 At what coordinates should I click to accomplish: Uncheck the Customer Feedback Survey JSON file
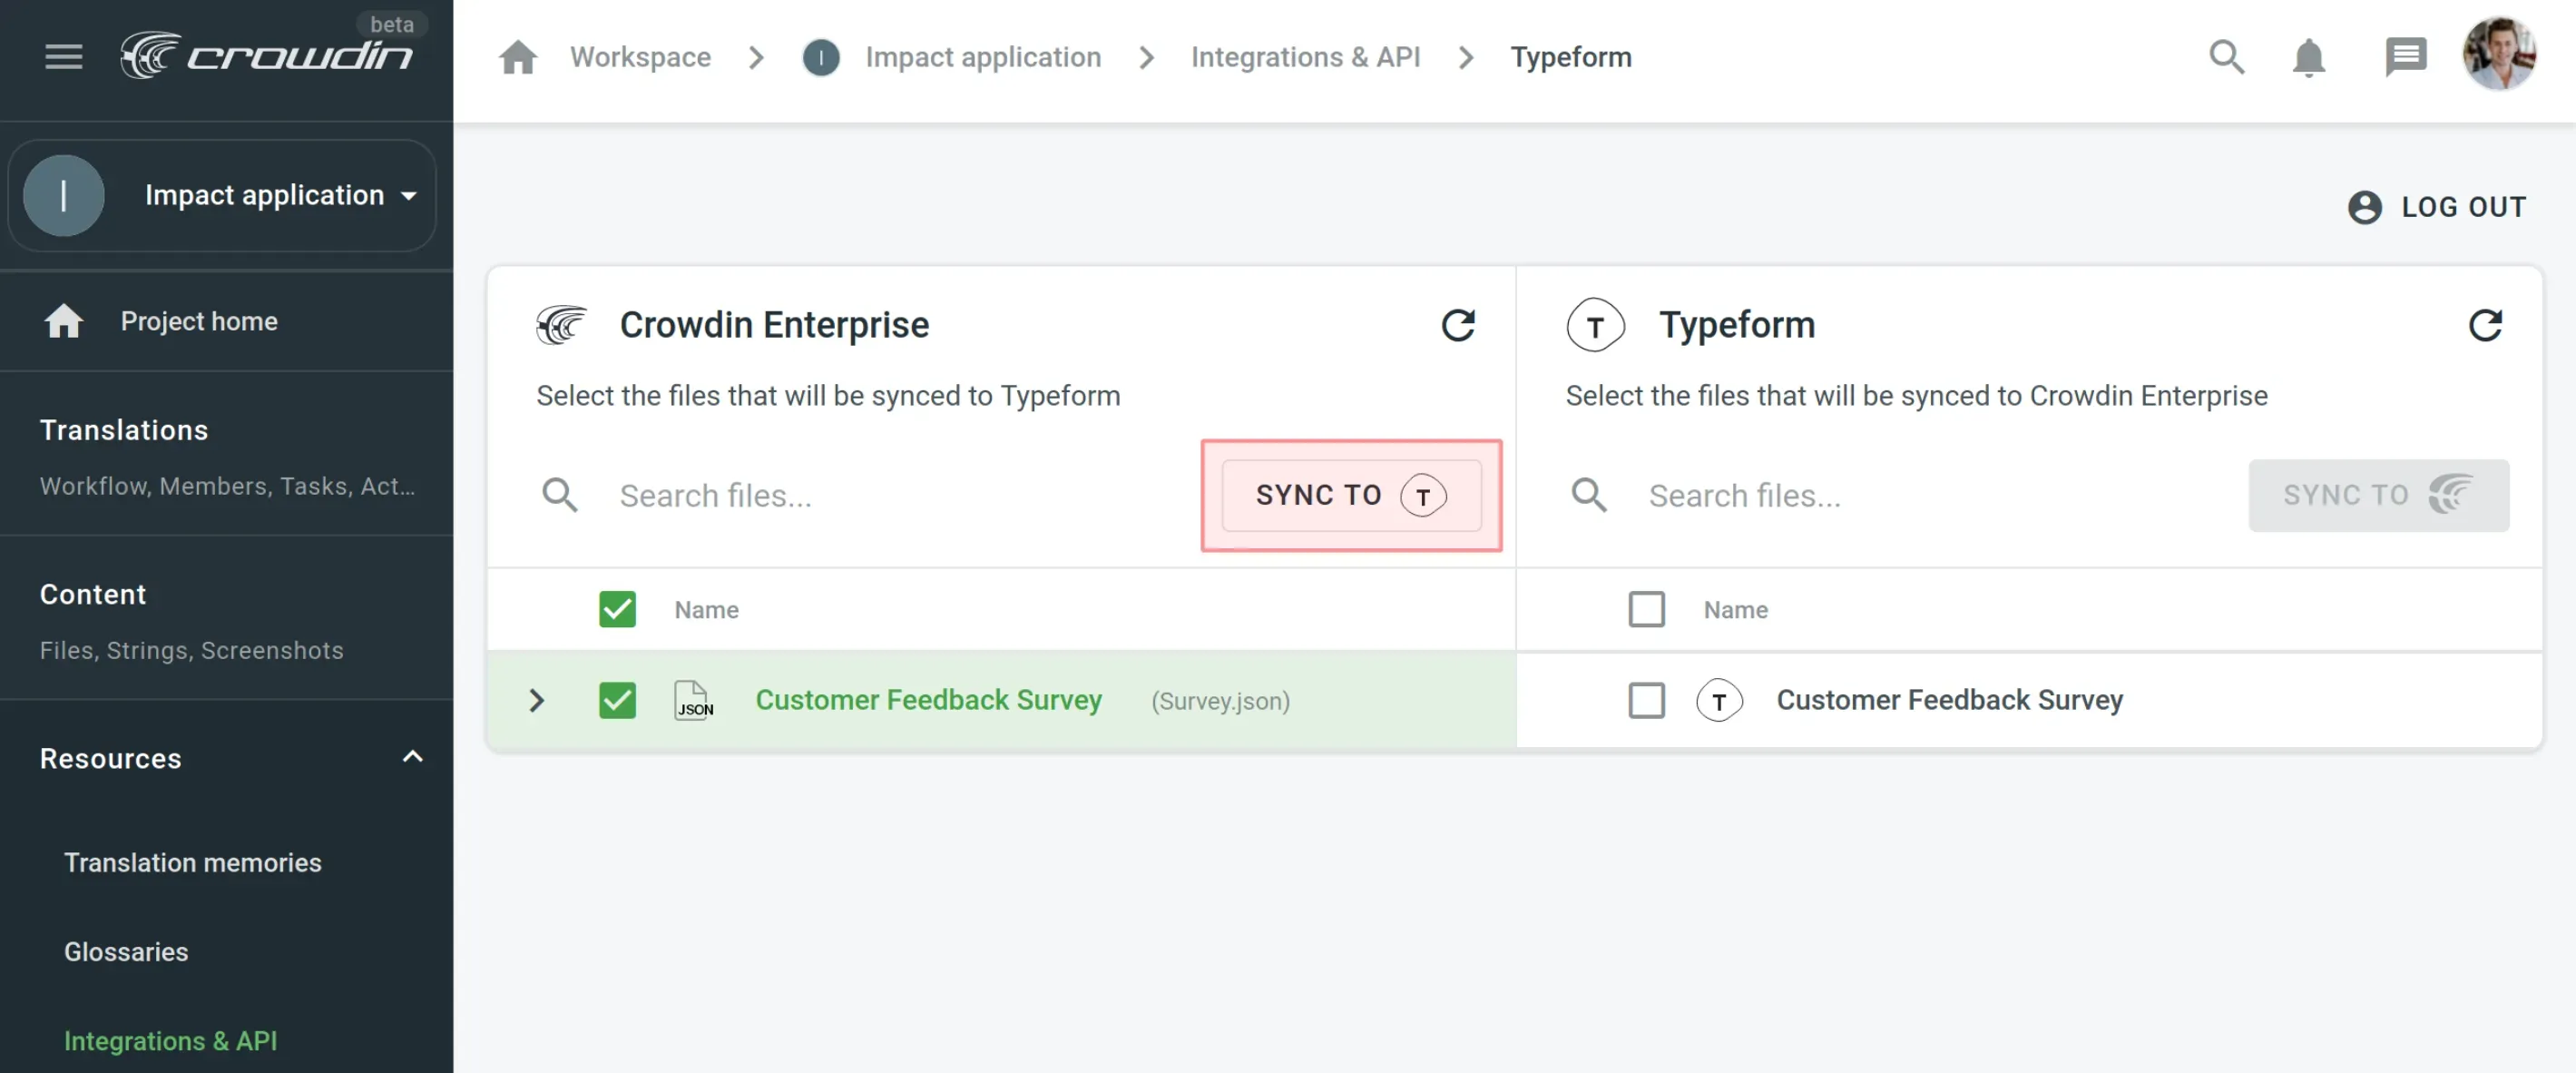click(617, 700)
